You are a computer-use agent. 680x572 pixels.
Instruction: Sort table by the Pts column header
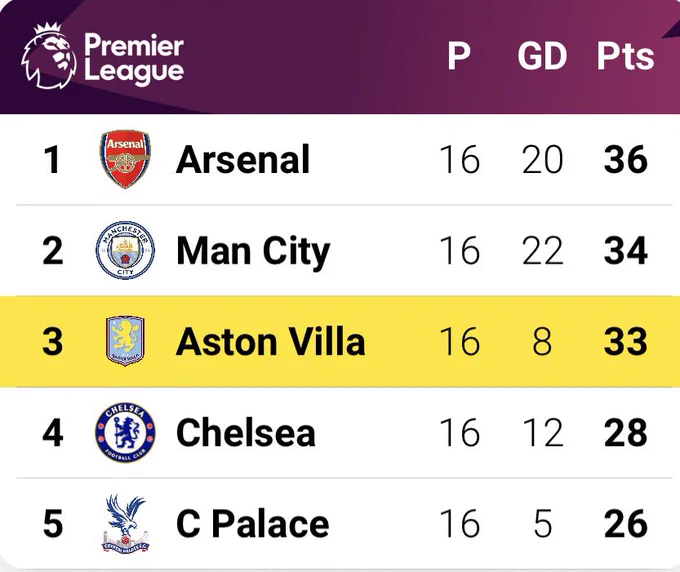pyautogui.click(x=625, y=56)
